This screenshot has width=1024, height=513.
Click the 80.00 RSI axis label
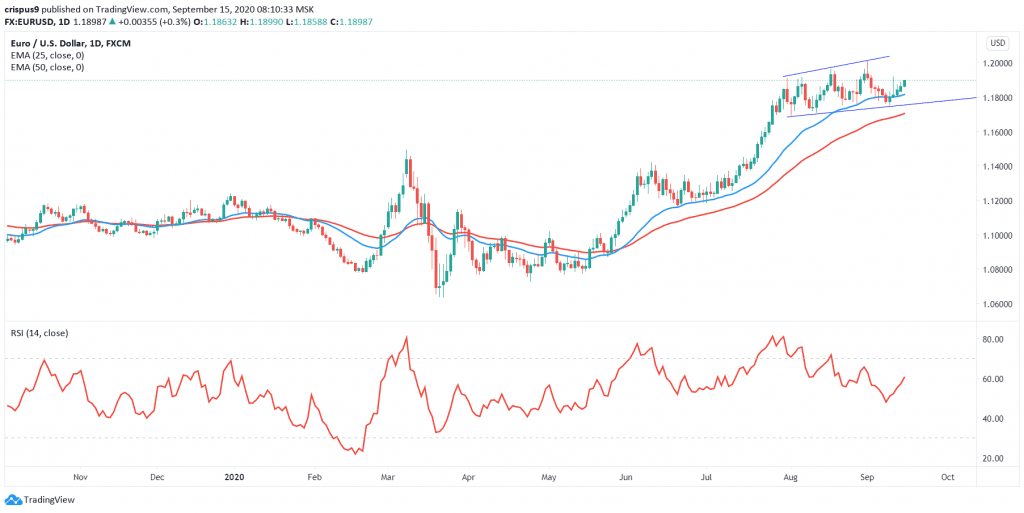pyautogui.click(x=994, y=340)
